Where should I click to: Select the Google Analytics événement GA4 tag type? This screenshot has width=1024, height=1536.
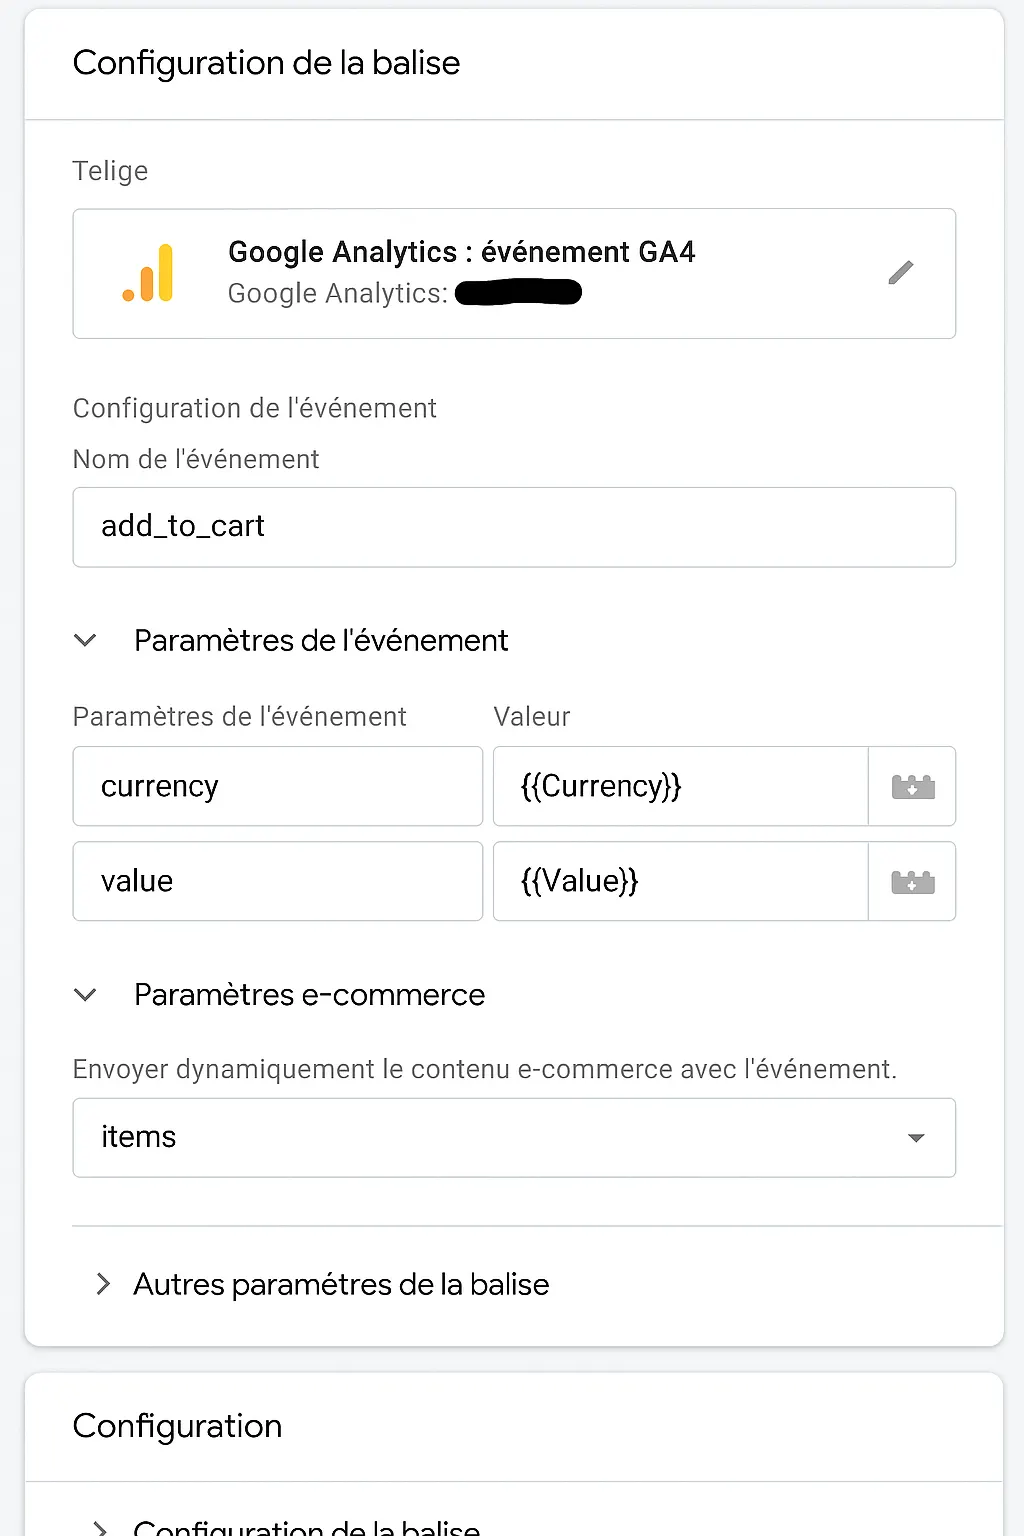click(514, 273)
